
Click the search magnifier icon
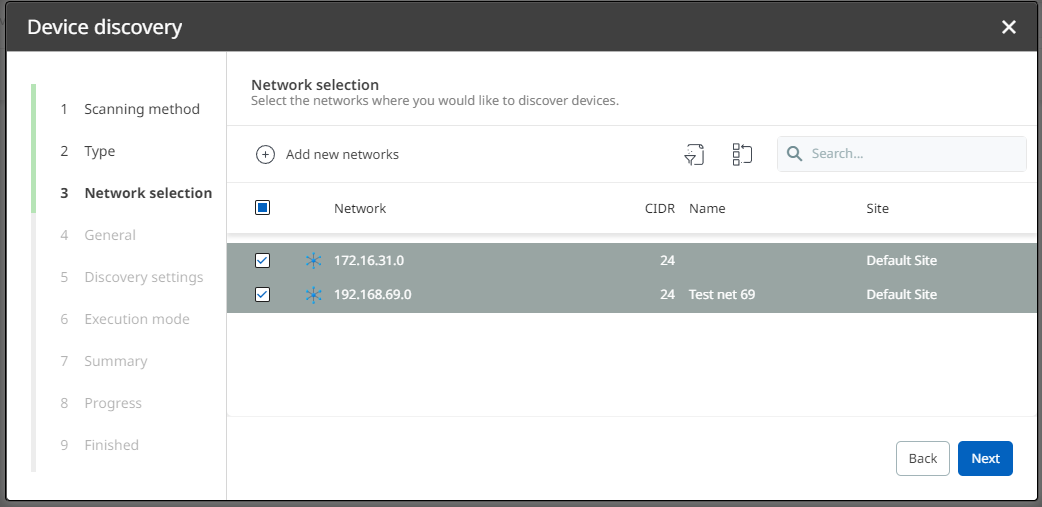(x=795, y=154)
